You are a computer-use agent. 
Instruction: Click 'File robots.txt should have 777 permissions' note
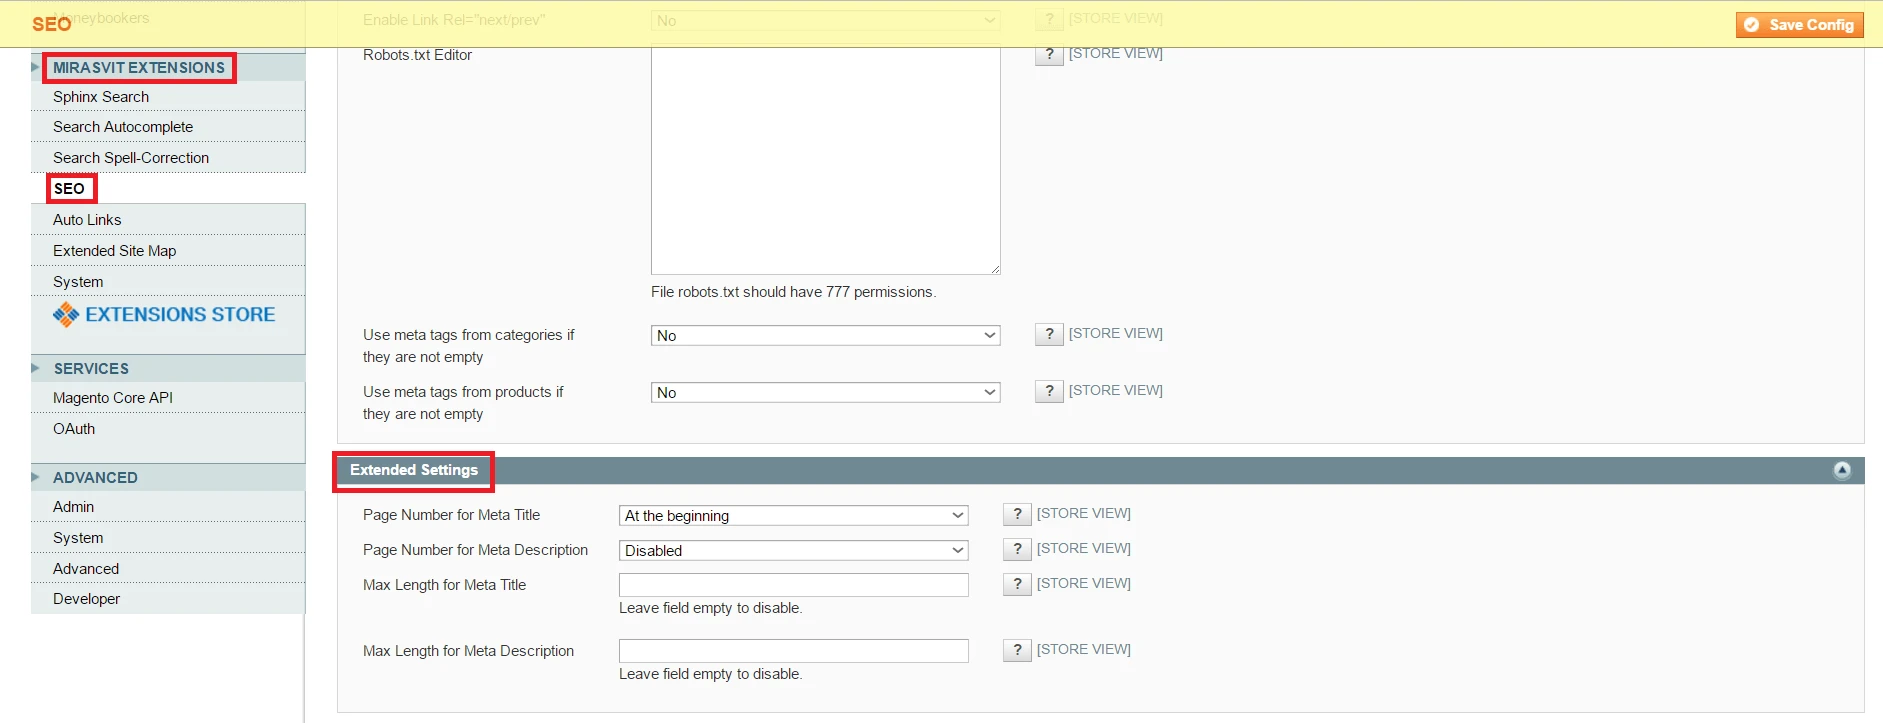pyautogui.click(x=793, y=292)
